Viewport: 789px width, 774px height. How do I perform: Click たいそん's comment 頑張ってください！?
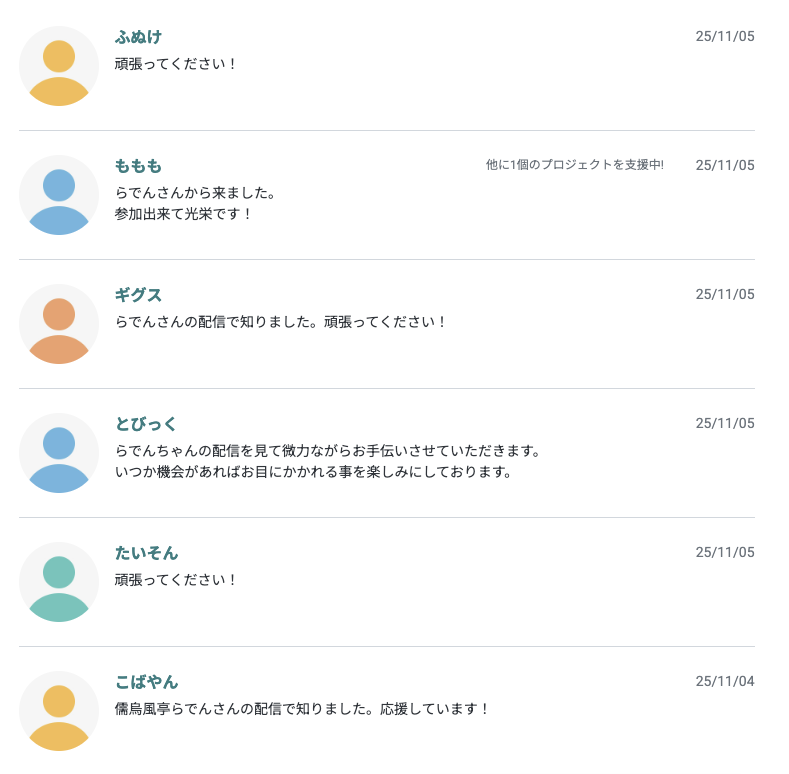point(176,580)
